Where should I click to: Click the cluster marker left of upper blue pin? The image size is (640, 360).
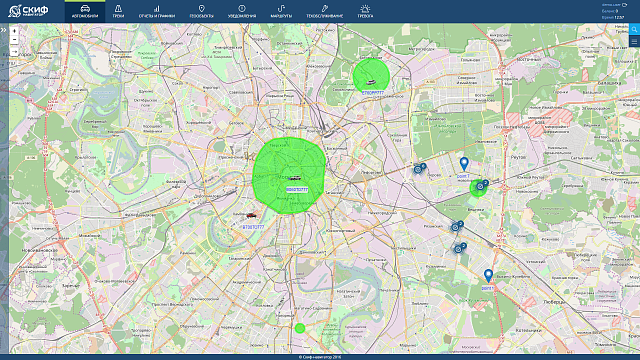tap(419, 169)
